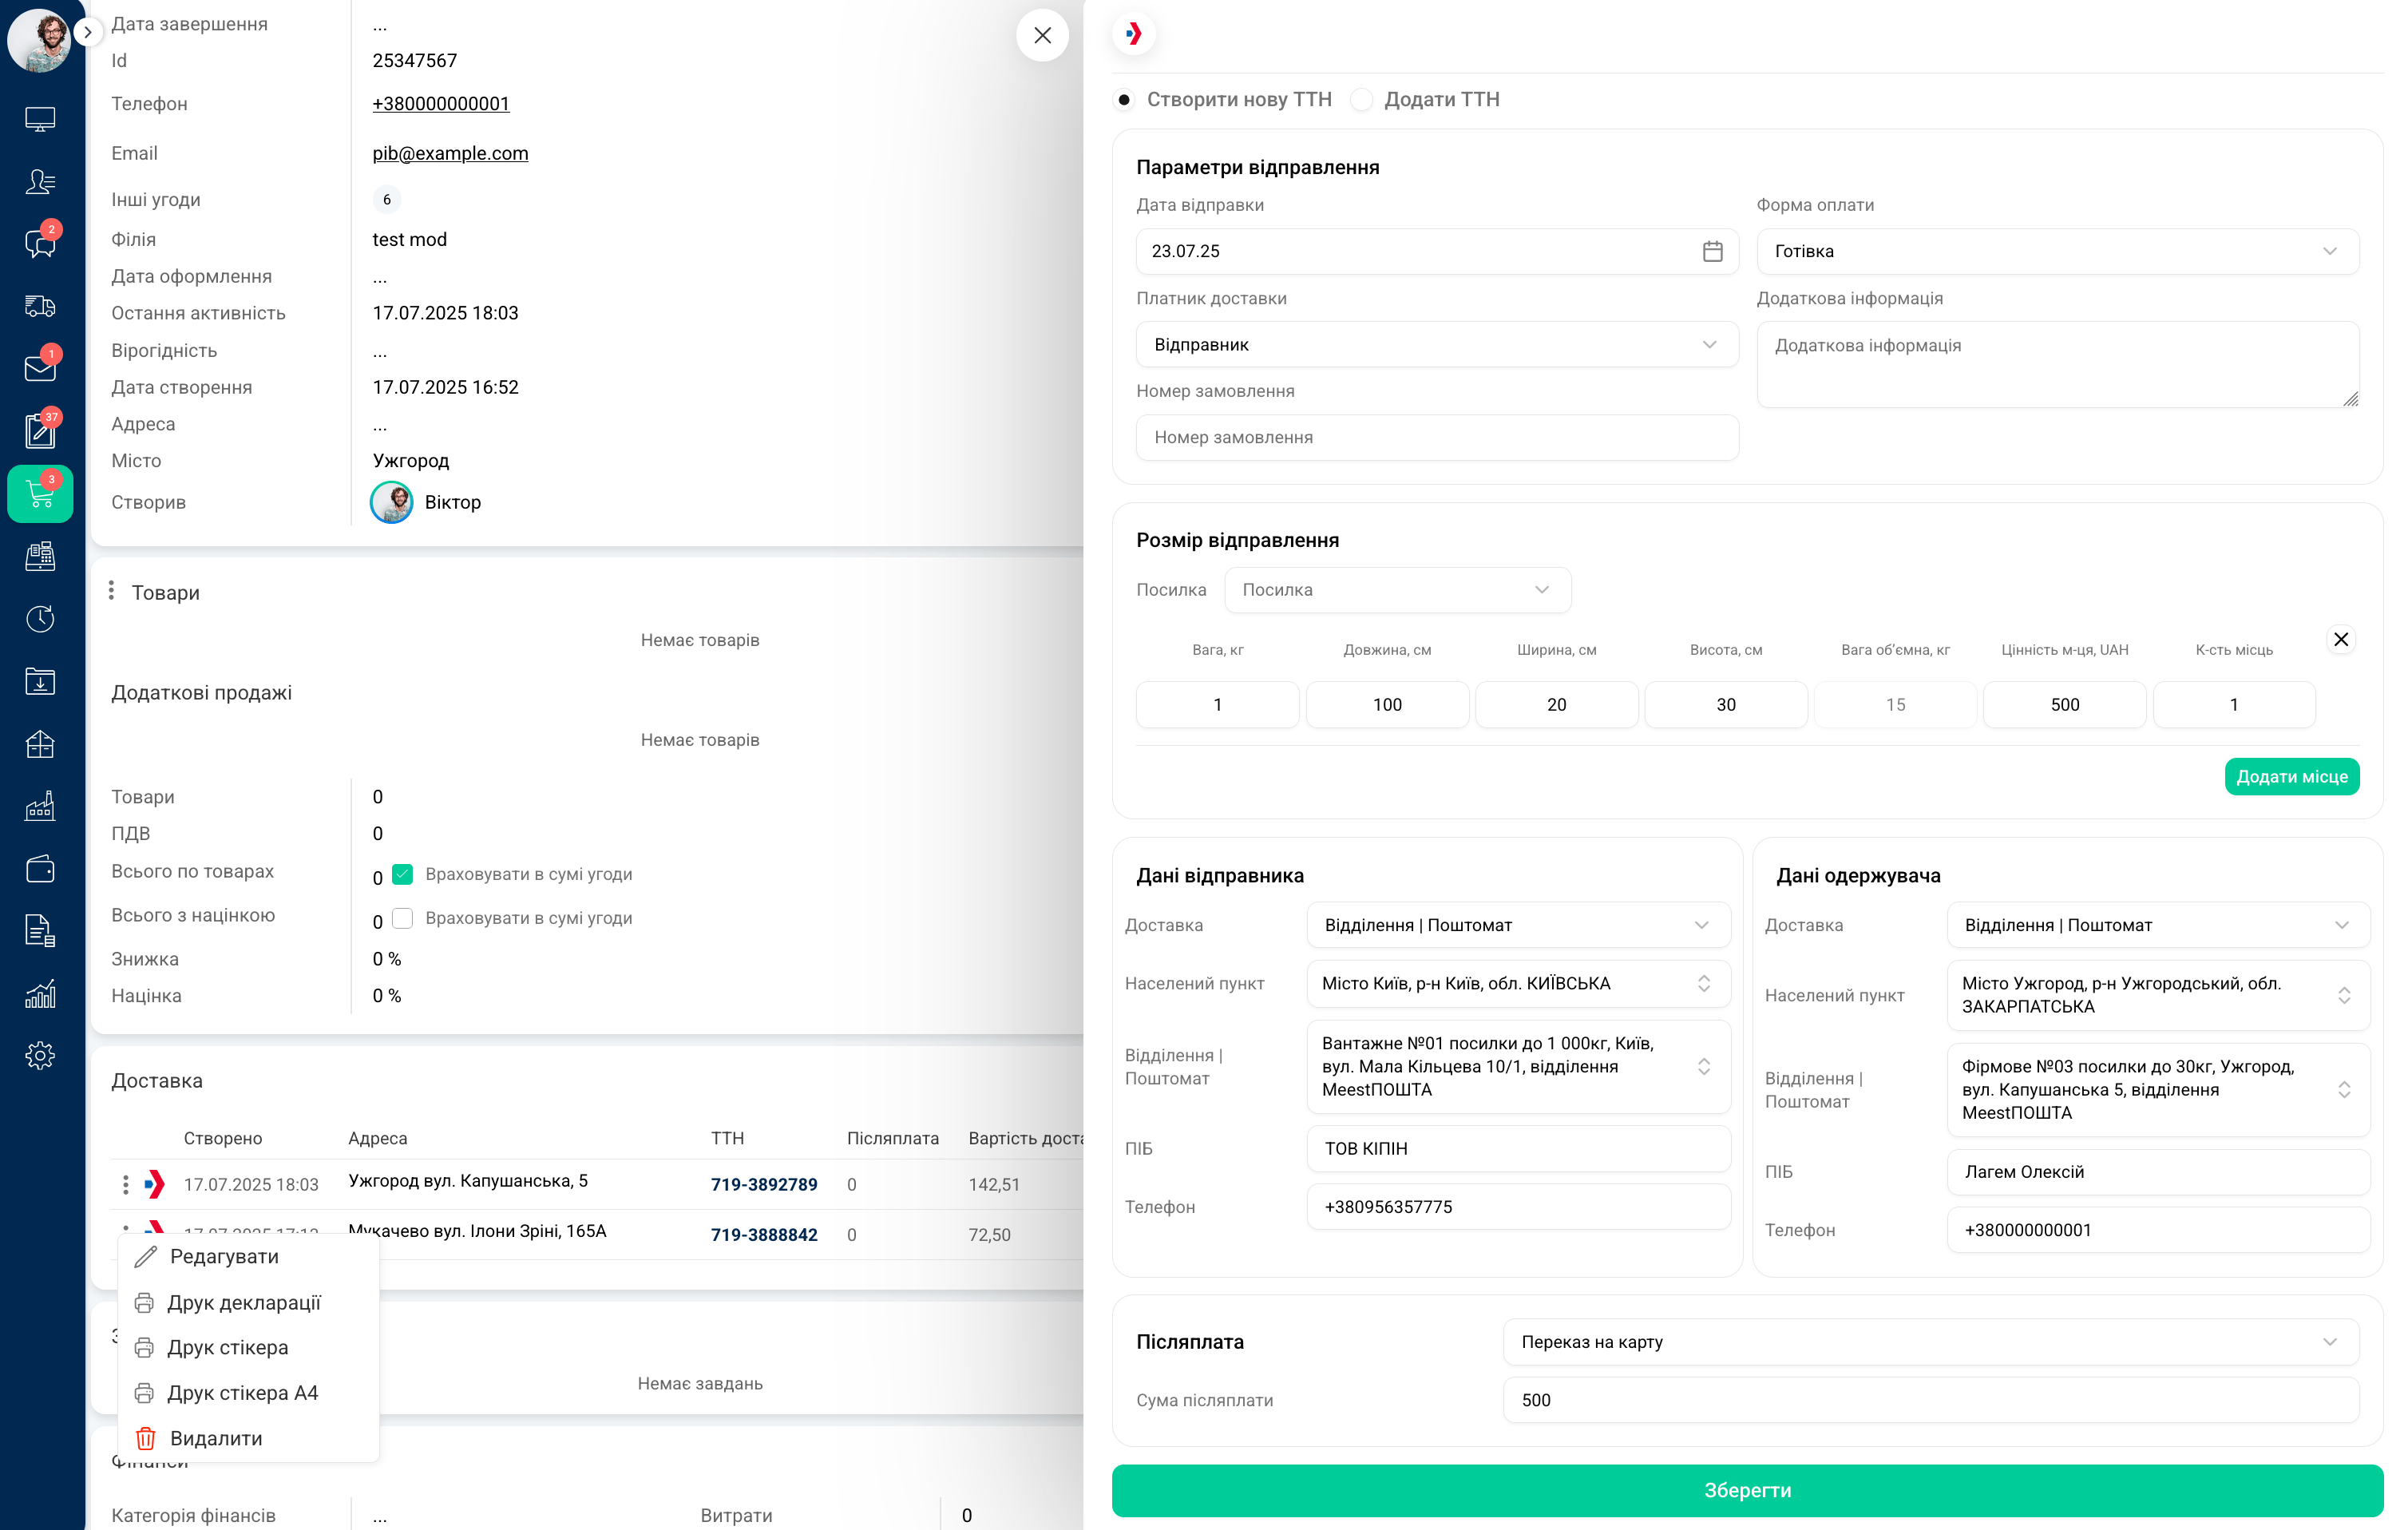Viewport: 2408px width, 1530px height.
Task: Click the Додати місце button
Action: tap(2291, 777)
